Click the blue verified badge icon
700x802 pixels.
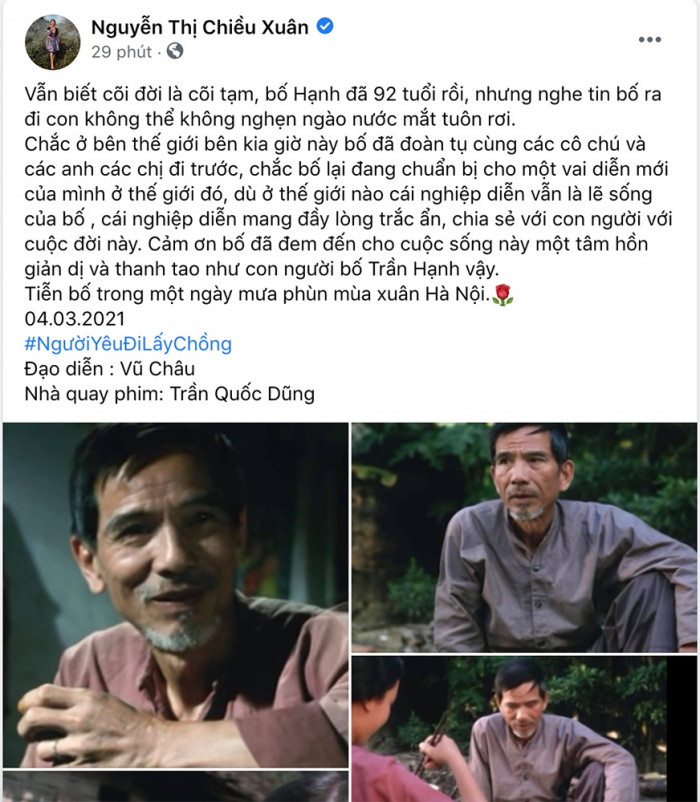click(325, 26)
